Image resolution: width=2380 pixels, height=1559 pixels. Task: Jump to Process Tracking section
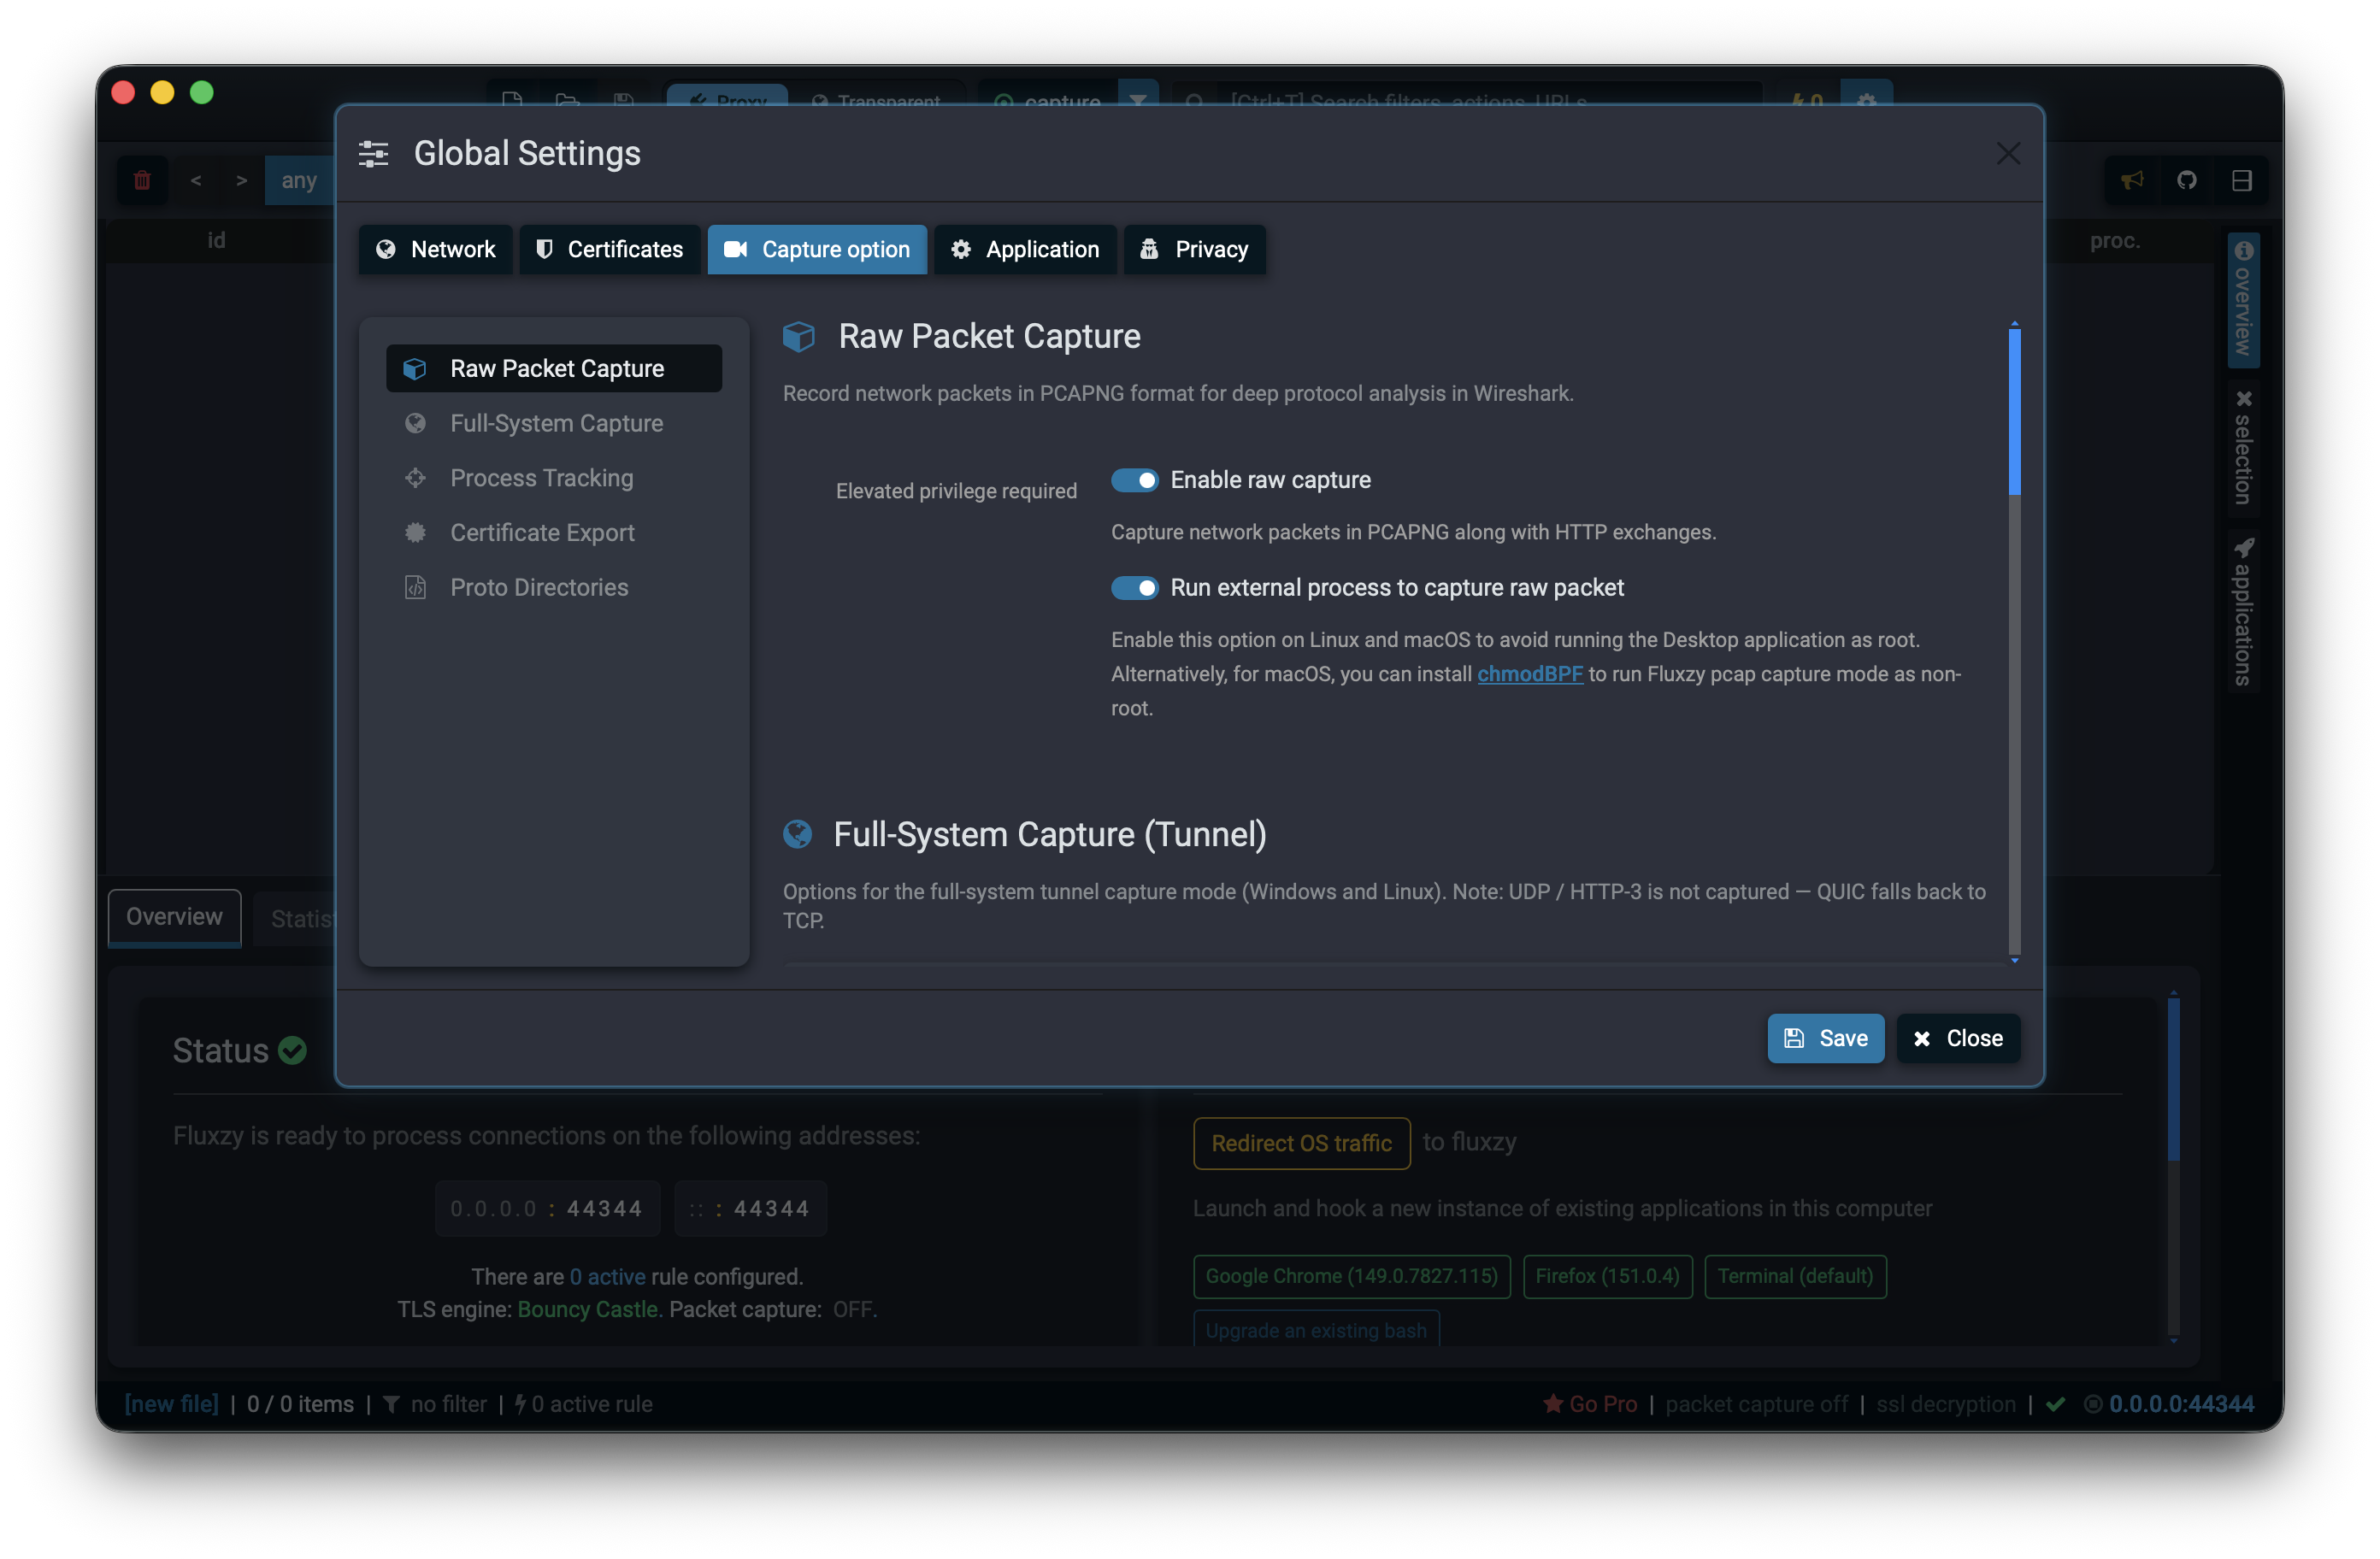(554, 478)
